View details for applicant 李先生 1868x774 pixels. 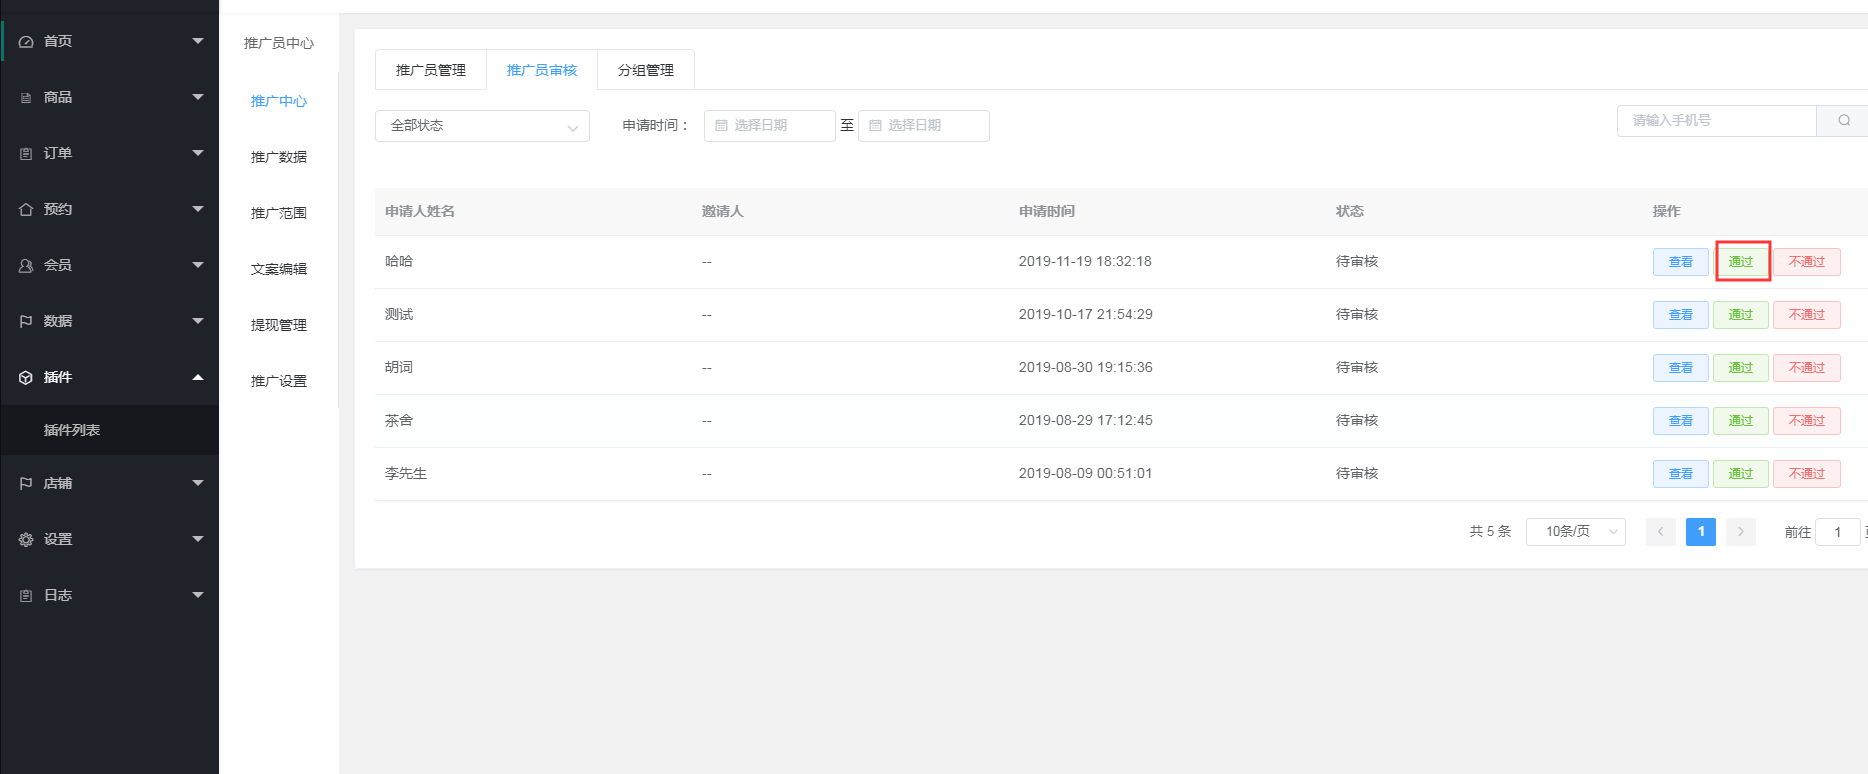click(1680, 474)
